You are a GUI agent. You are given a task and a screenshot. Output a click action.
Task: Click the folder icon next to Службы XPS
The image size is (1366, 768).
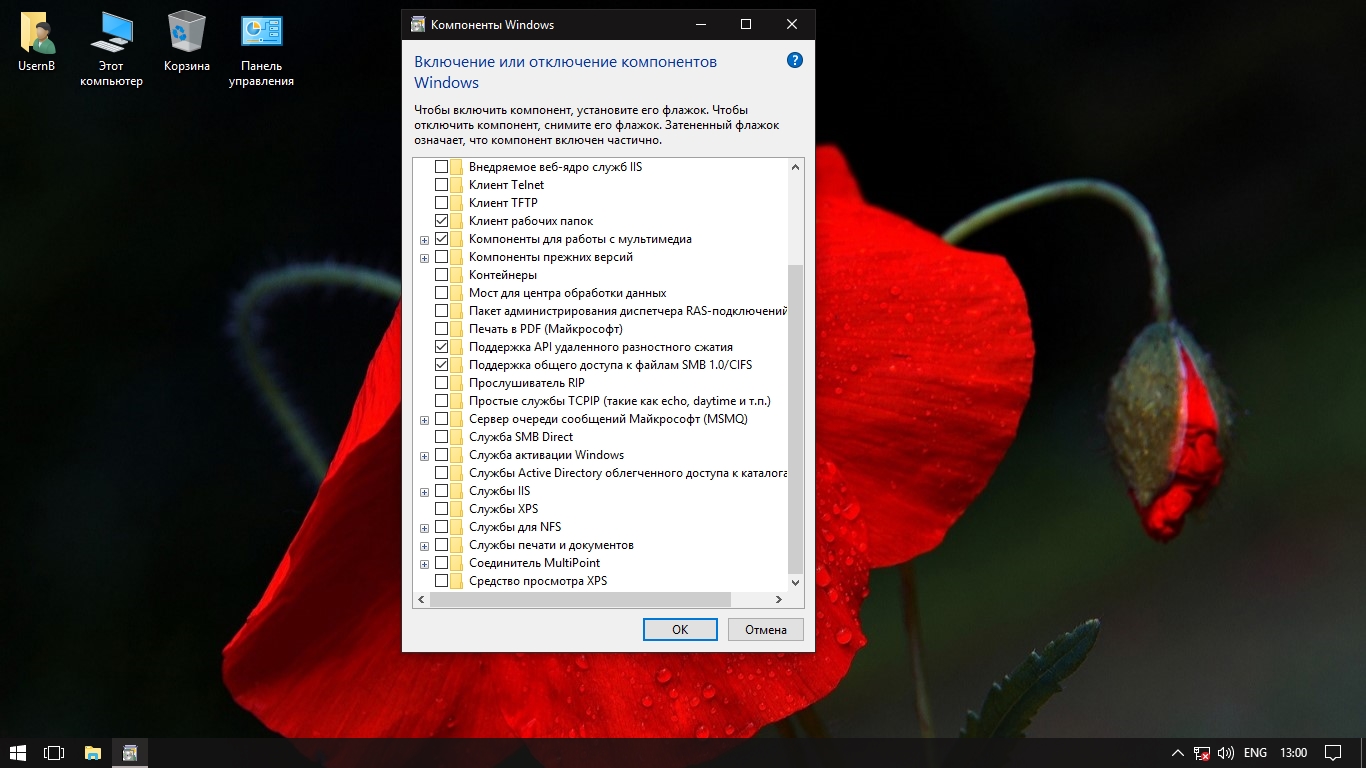click(457, 509)
